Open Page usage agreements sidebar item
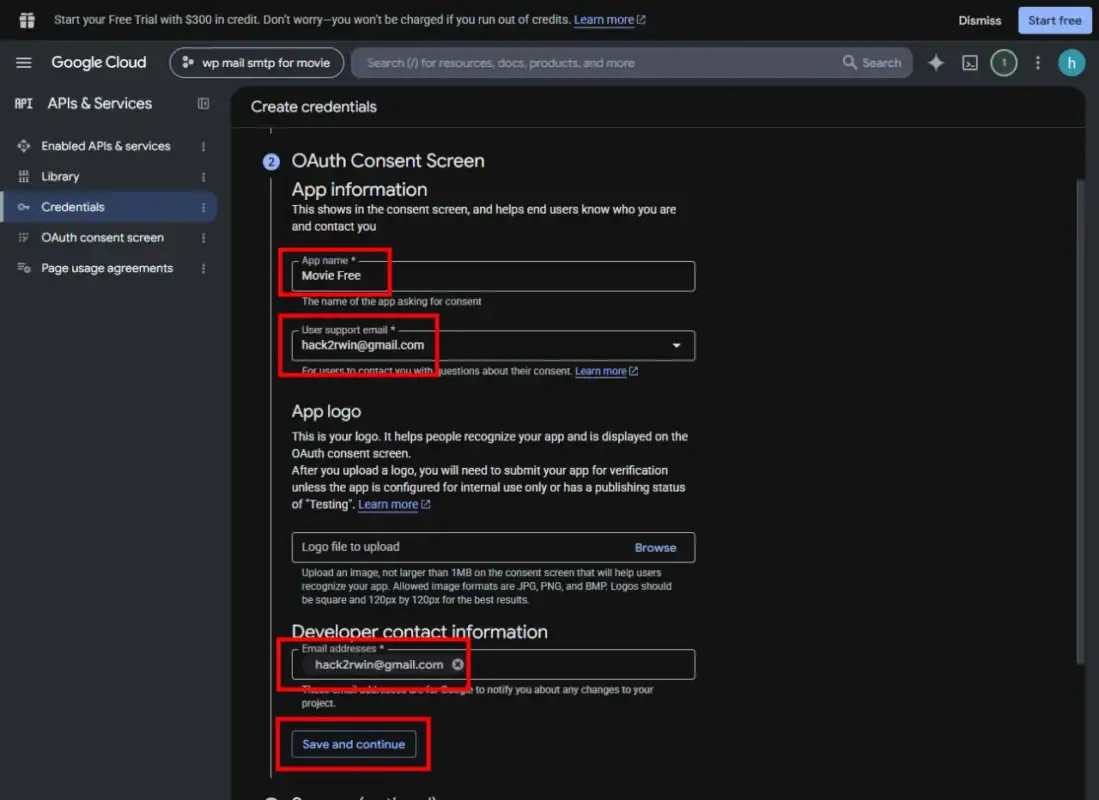 (107, 268)
